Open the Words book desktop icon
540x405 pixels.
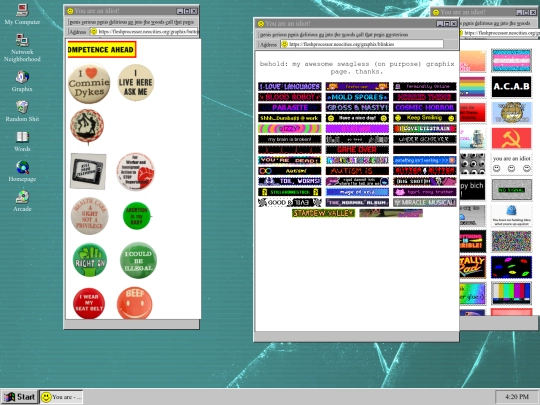pos(22,141)
